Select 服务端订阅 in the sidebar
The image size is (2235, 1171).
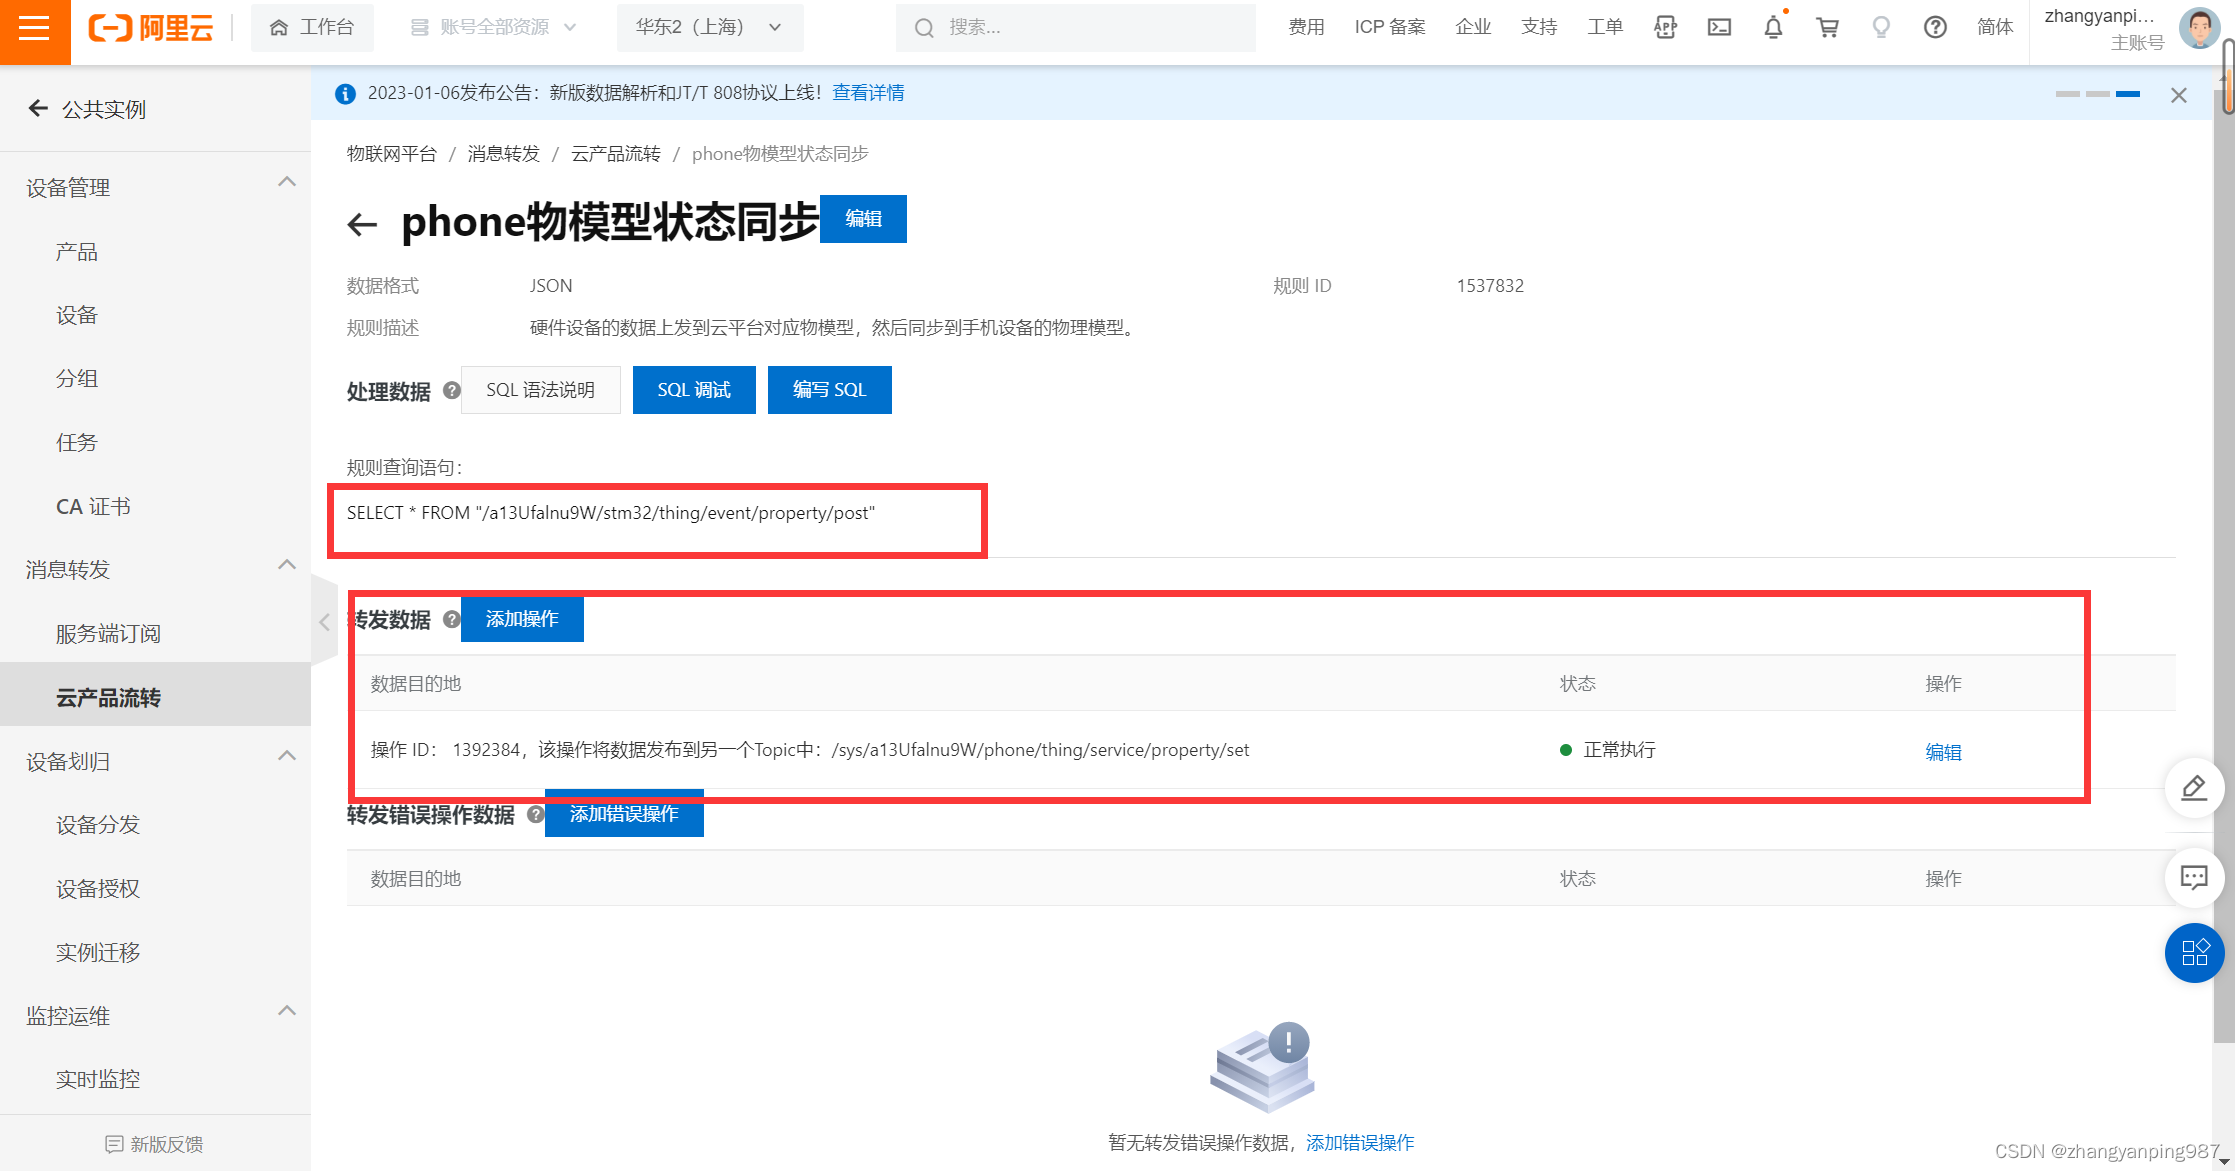(108, 634)
